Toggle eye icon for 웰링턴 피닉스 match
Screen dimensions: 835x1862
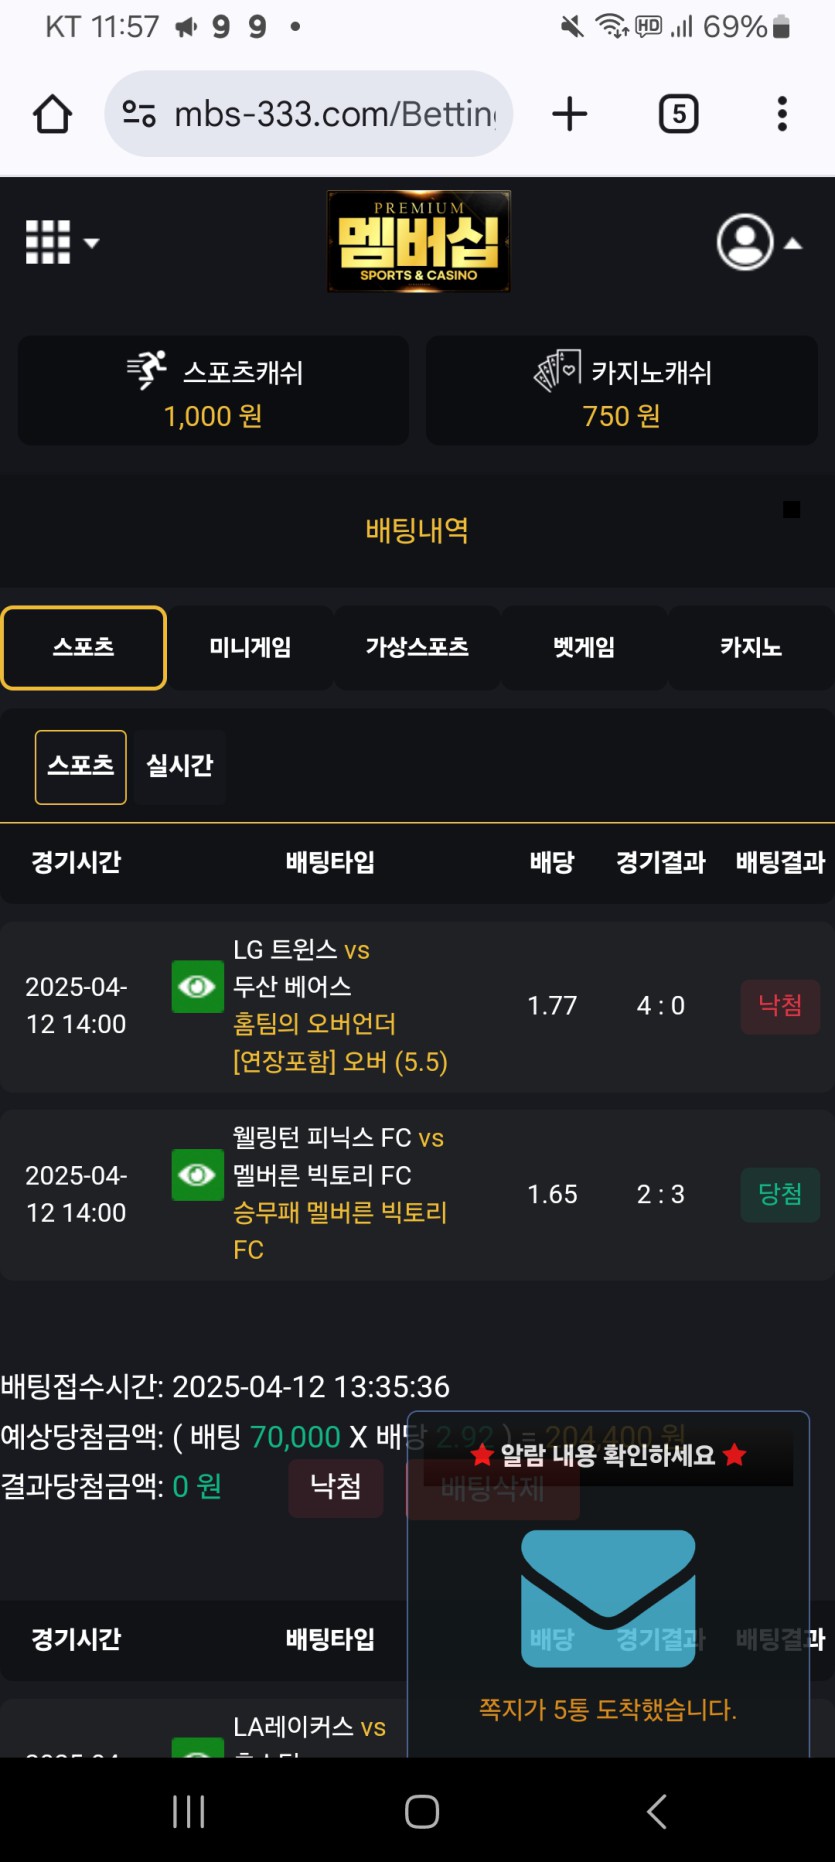point(197,1175)
